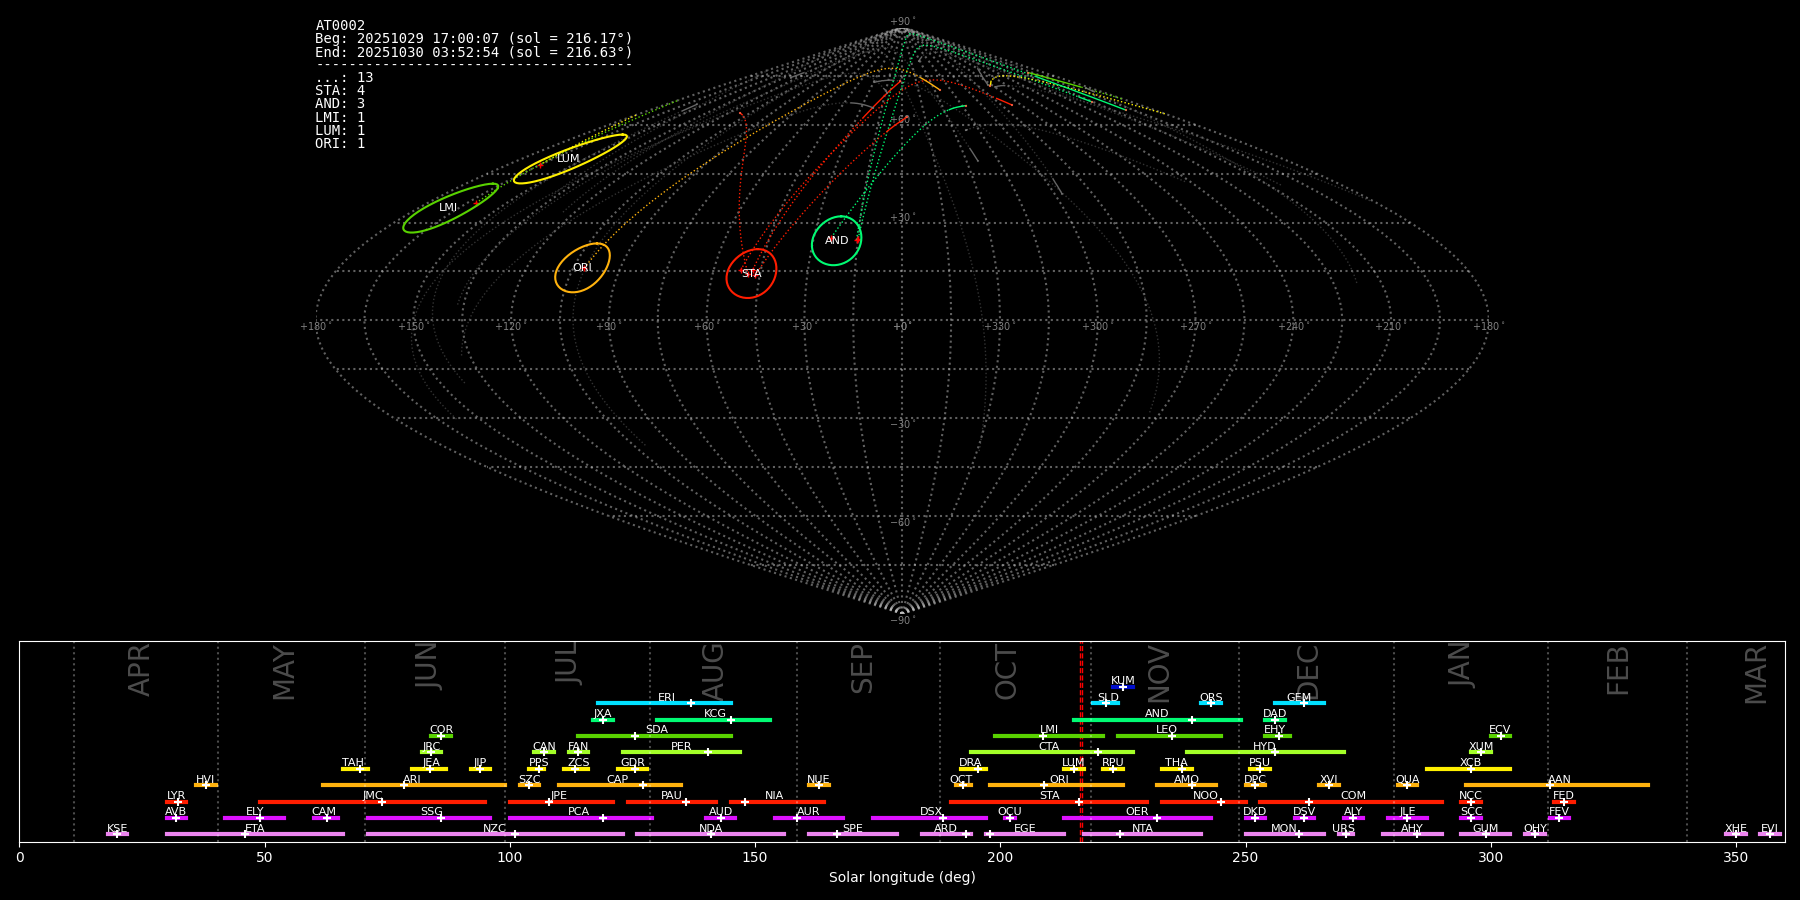1800x900 pixels.
Task: Click the green AND radiant circle
Action: tap(836, 240)
